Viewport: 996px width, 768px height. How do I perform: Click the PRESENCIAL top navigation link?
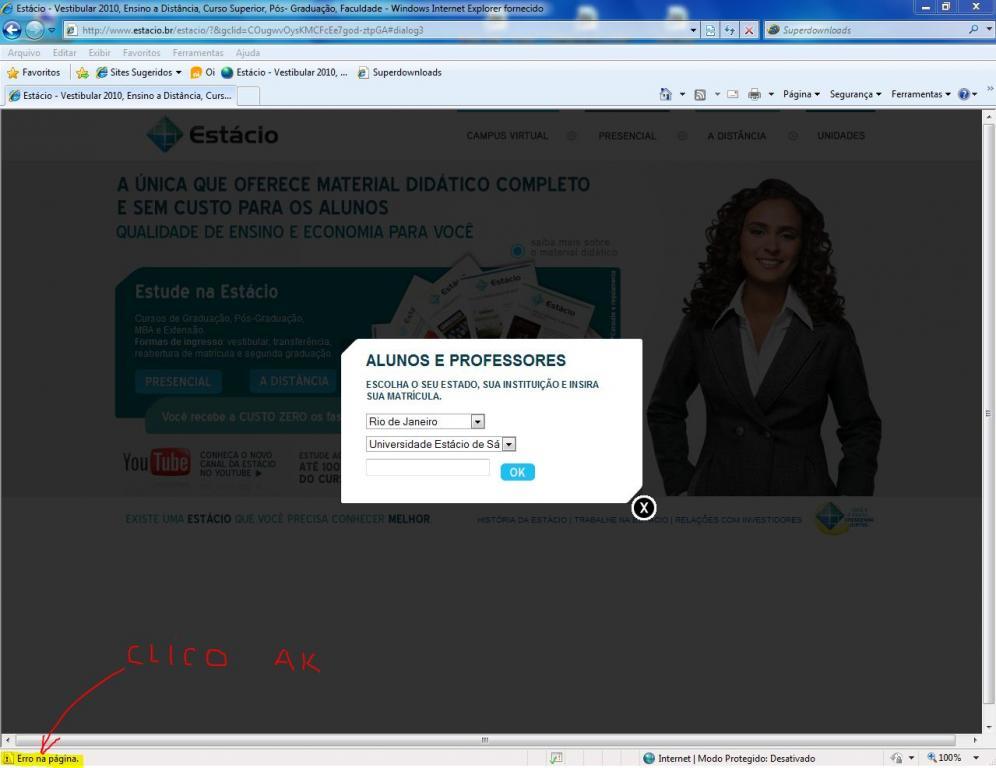coord(626,136)
